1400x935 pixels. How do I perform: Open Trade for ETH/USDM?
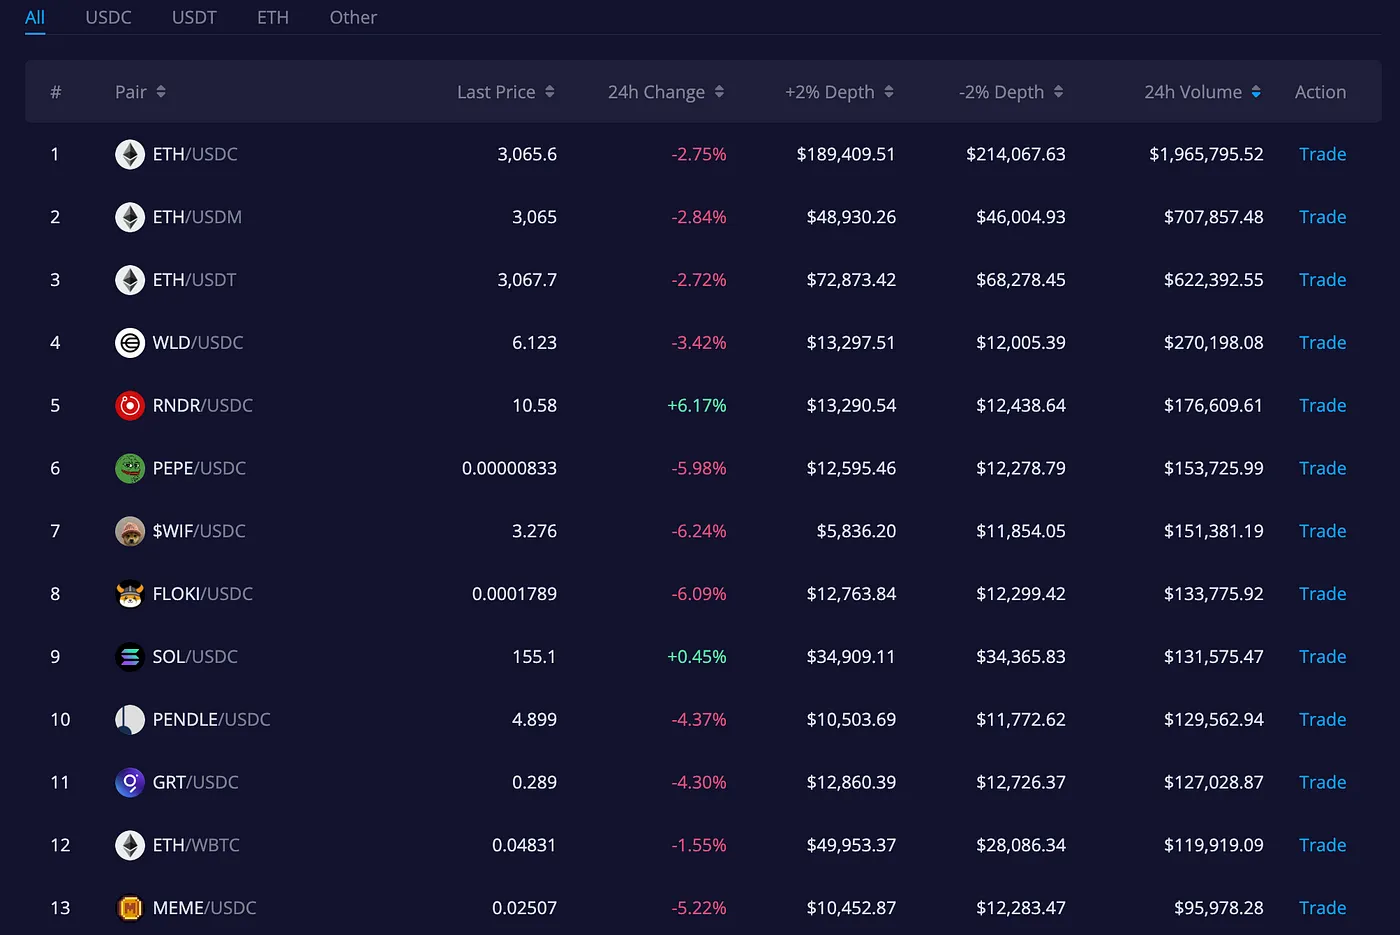point(1322,217)
